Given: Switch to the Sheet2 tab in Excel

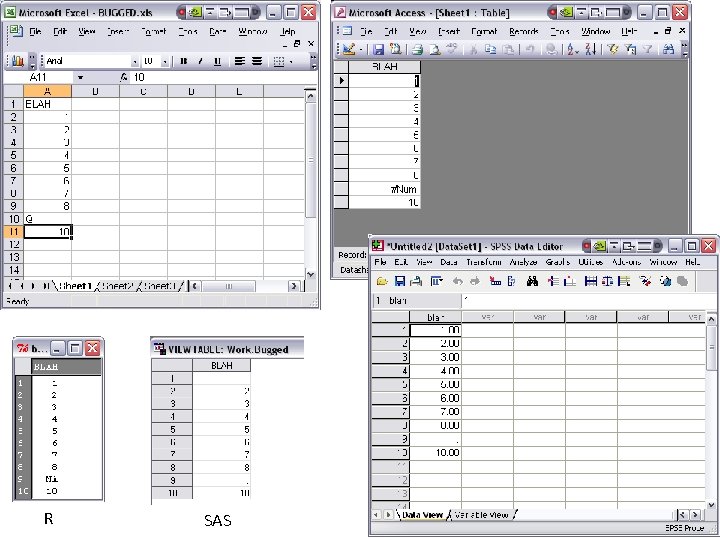Looking at the screenshot, I should [117, 286].
